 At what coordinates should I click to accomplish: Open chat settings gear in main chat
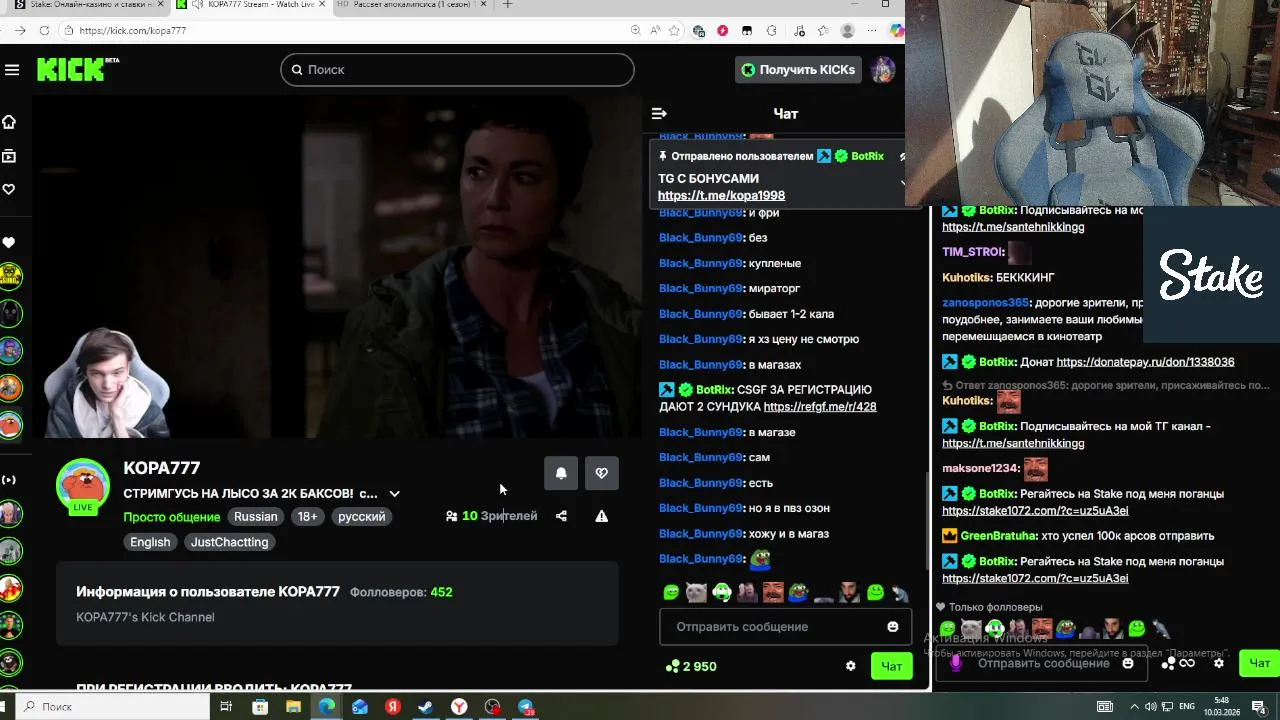tap(851, 666)
